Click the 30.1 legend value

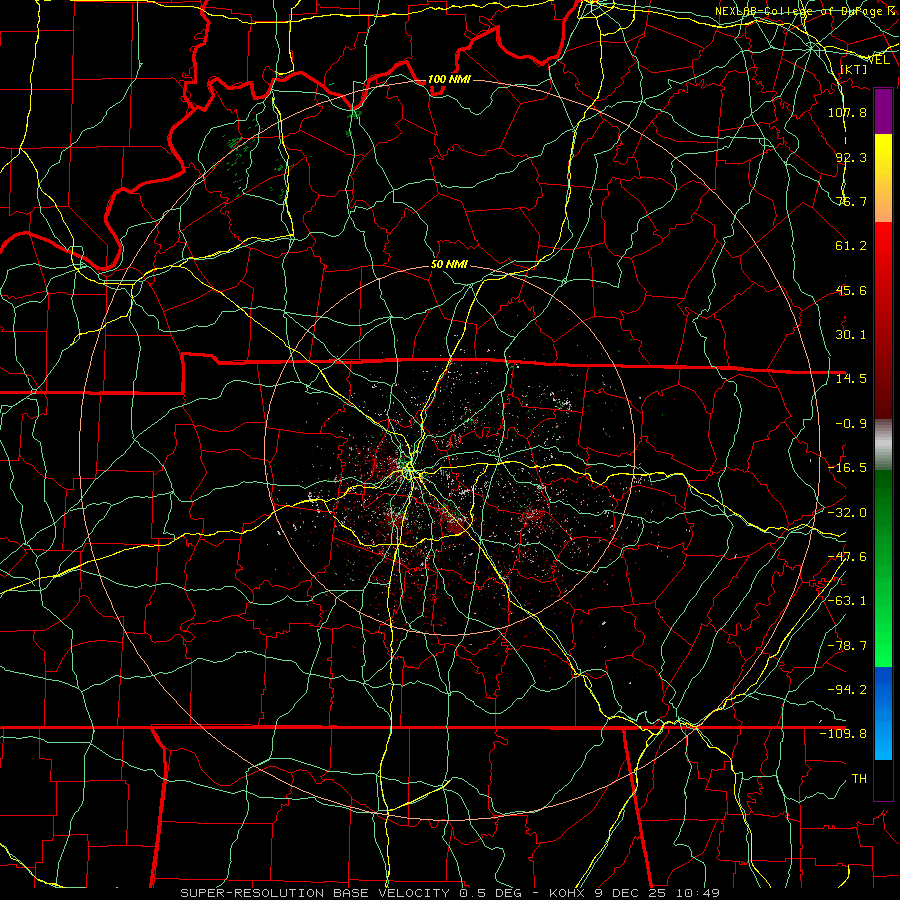pos(851,335)
